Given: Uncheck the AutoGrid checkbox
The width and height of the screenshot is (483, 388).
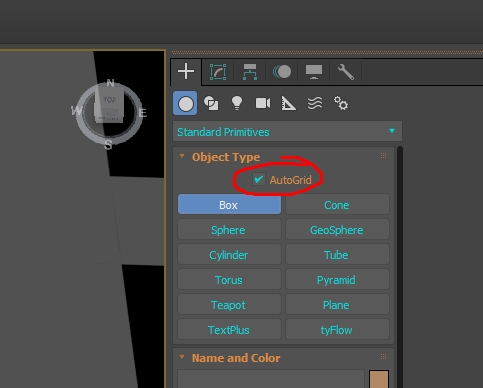Looking at the screenshot, I should pos(258,180).
